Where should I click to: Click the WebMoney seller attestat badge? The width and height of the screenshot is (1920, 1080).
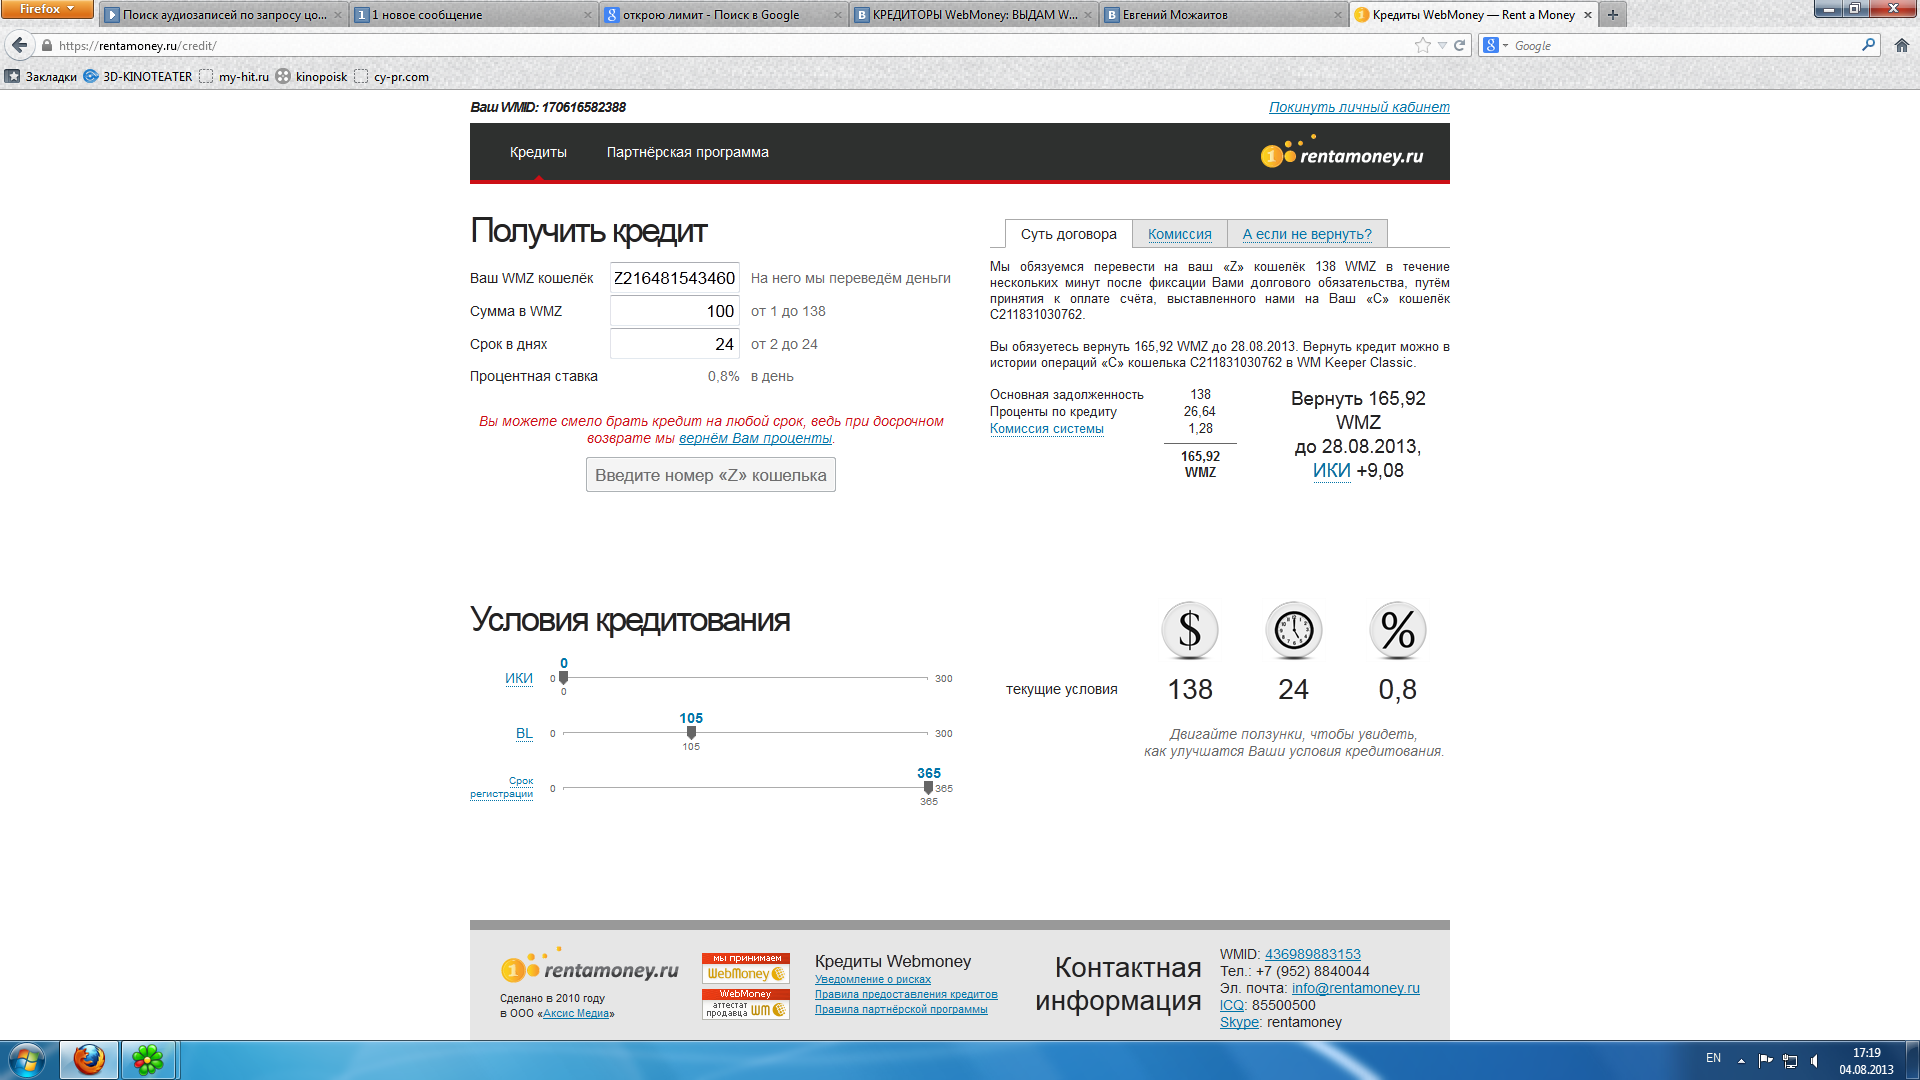[x=746, y=1004]
